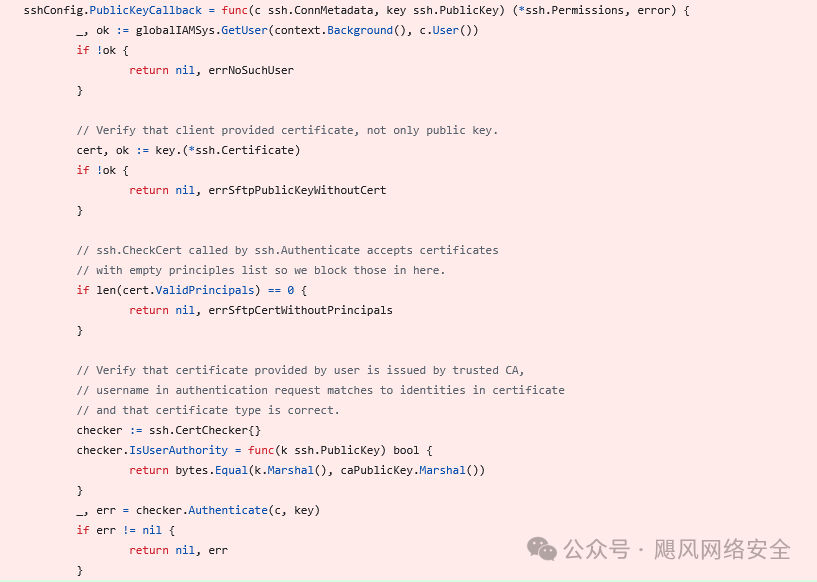This screenshot has width=817, height=582.
Task: Click the WeChat logo in the watermark
Action: (x=543, y=548)
